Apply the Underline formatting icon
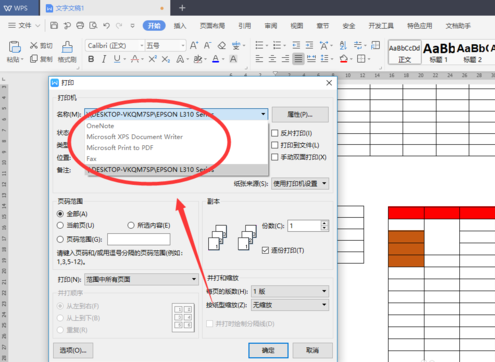Image resolution: width=495 pixels, height=362 pixels. tap(117, 59)
